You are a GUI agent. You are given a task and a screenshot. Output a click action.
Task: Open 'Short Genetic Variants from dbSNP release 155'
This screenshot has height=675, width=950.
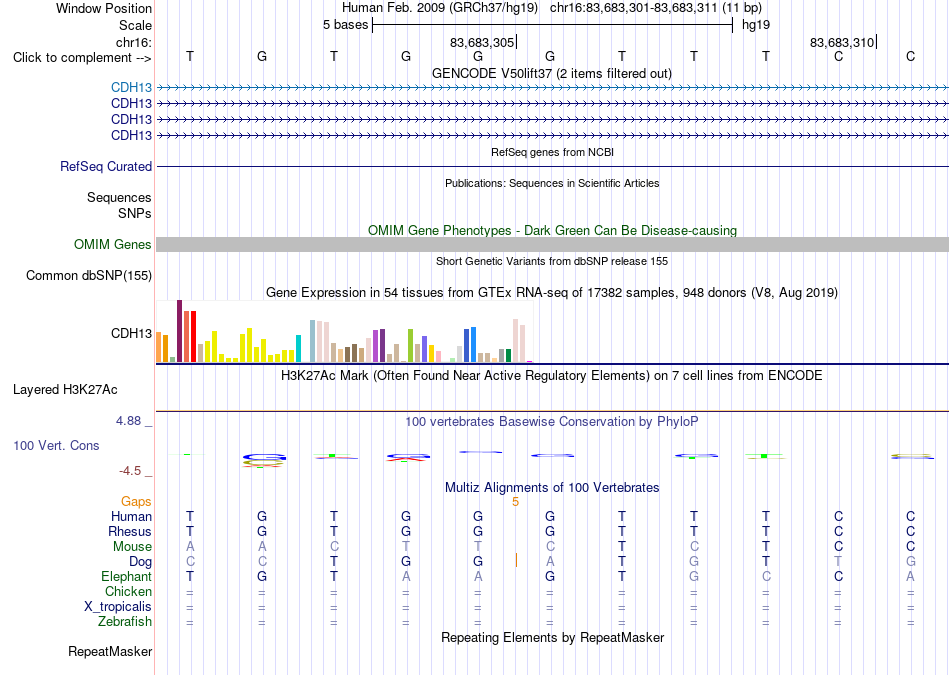point(552,261)
